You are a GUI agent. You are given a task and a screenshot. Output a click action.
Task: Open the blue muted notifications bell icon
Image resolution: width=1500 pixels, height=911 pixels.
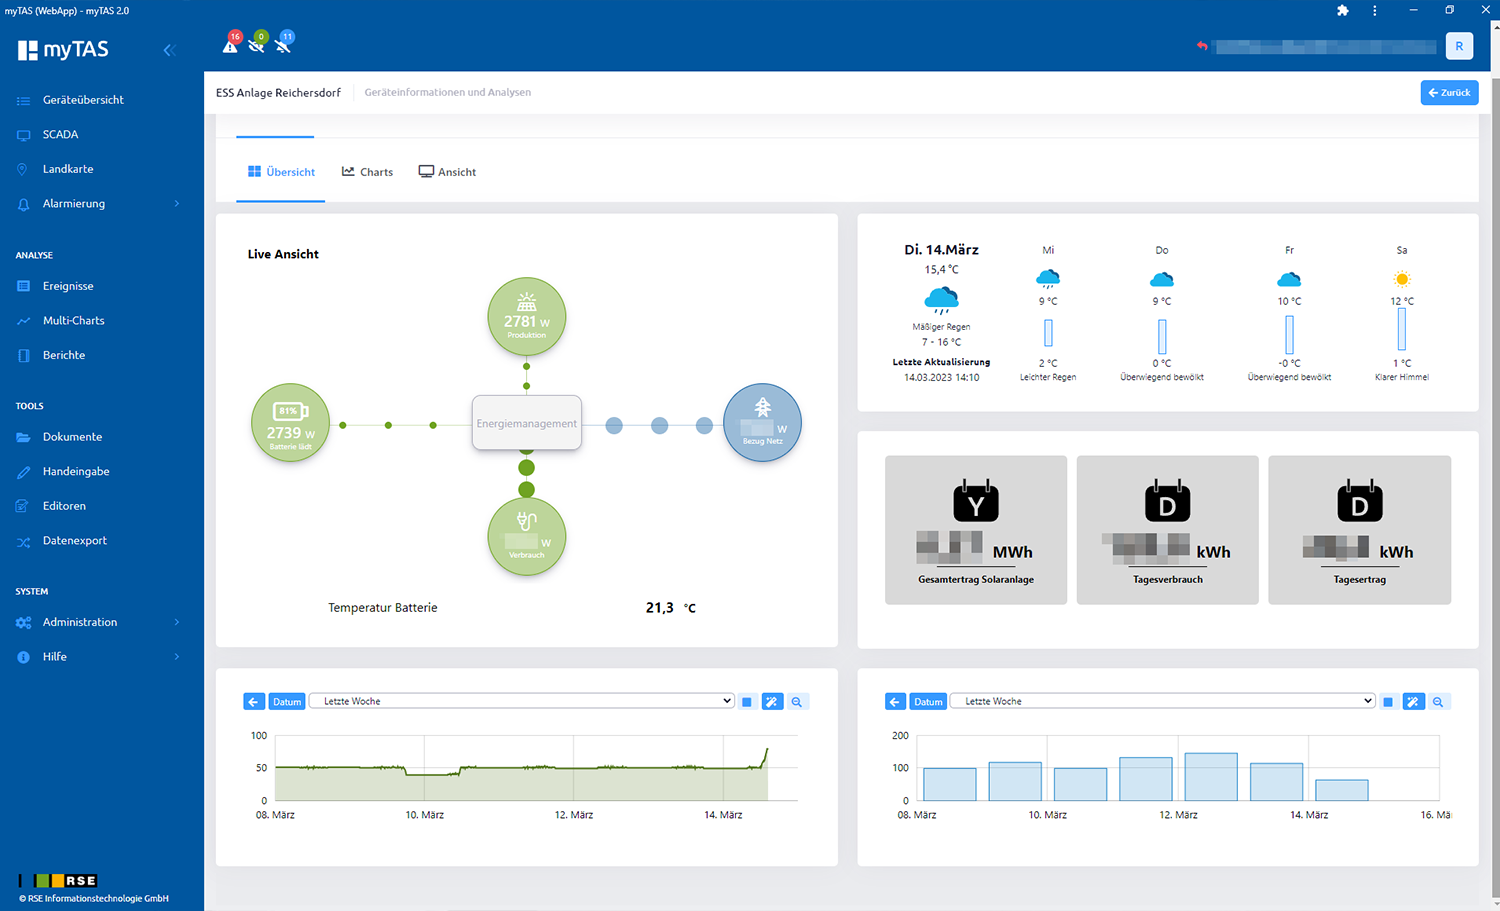(283, 44)
